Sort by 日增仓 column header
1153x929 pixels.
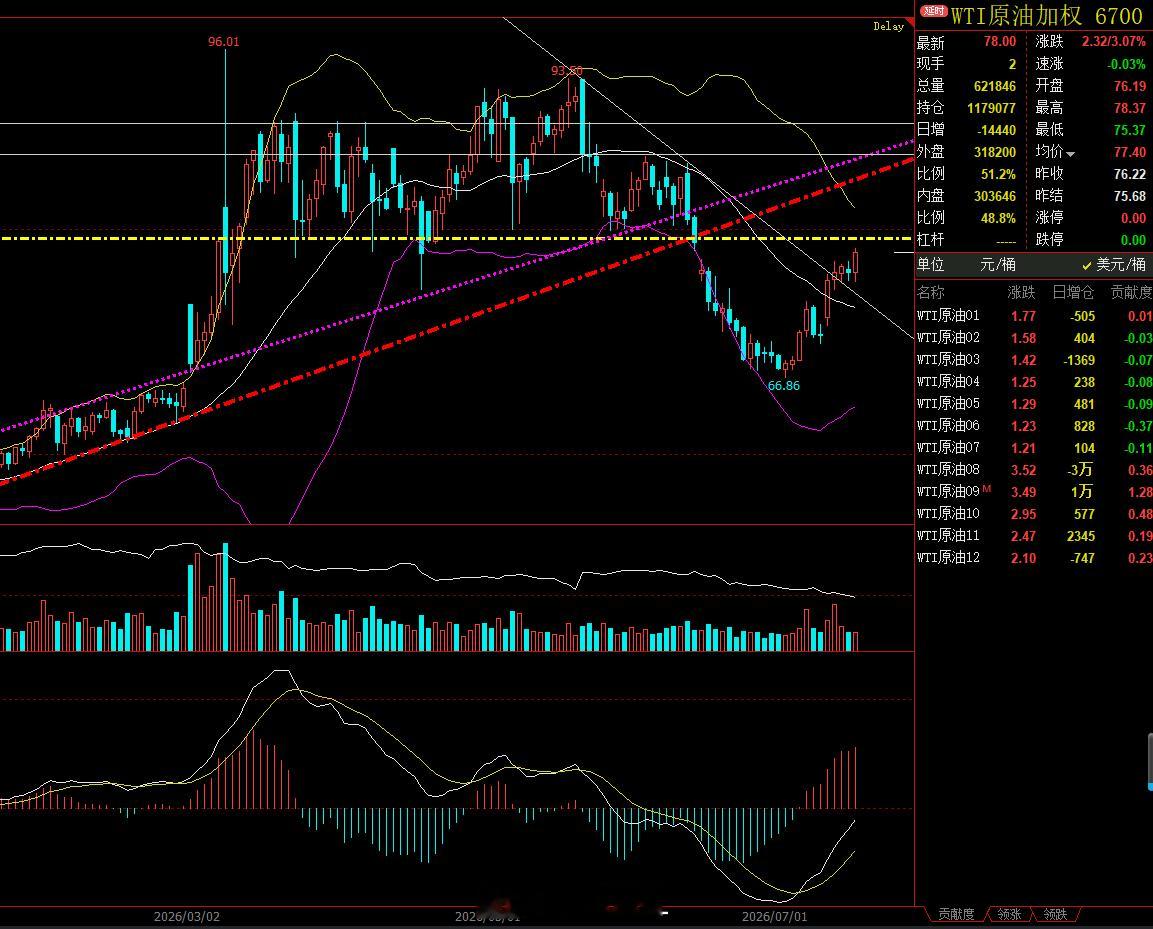pos(1073,293)
